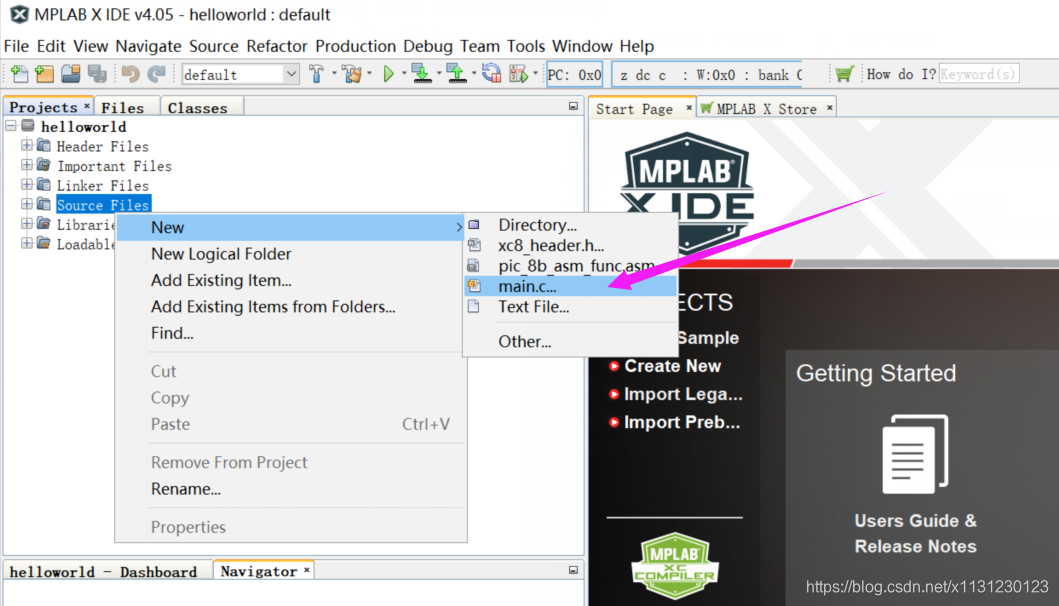Viewport: 1059px width, 606px height.
Task: Click Read Device Memory upload icon
Action: [x=457, y=74]
